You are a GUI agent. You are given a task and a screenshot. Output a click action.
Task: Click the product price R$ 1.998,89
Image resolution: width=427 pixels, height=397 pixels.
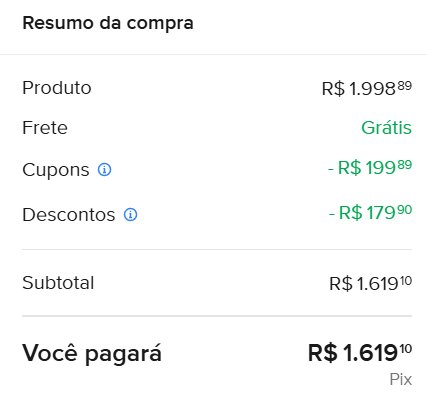(367, 89)
